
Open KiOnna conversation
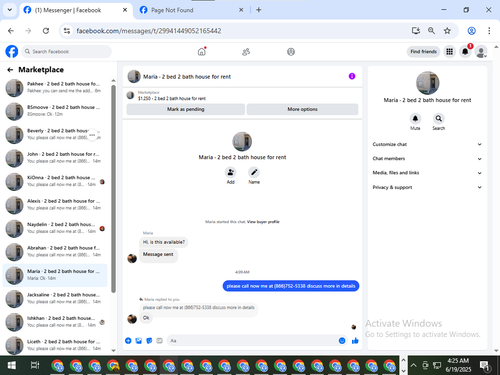point(55,181)
